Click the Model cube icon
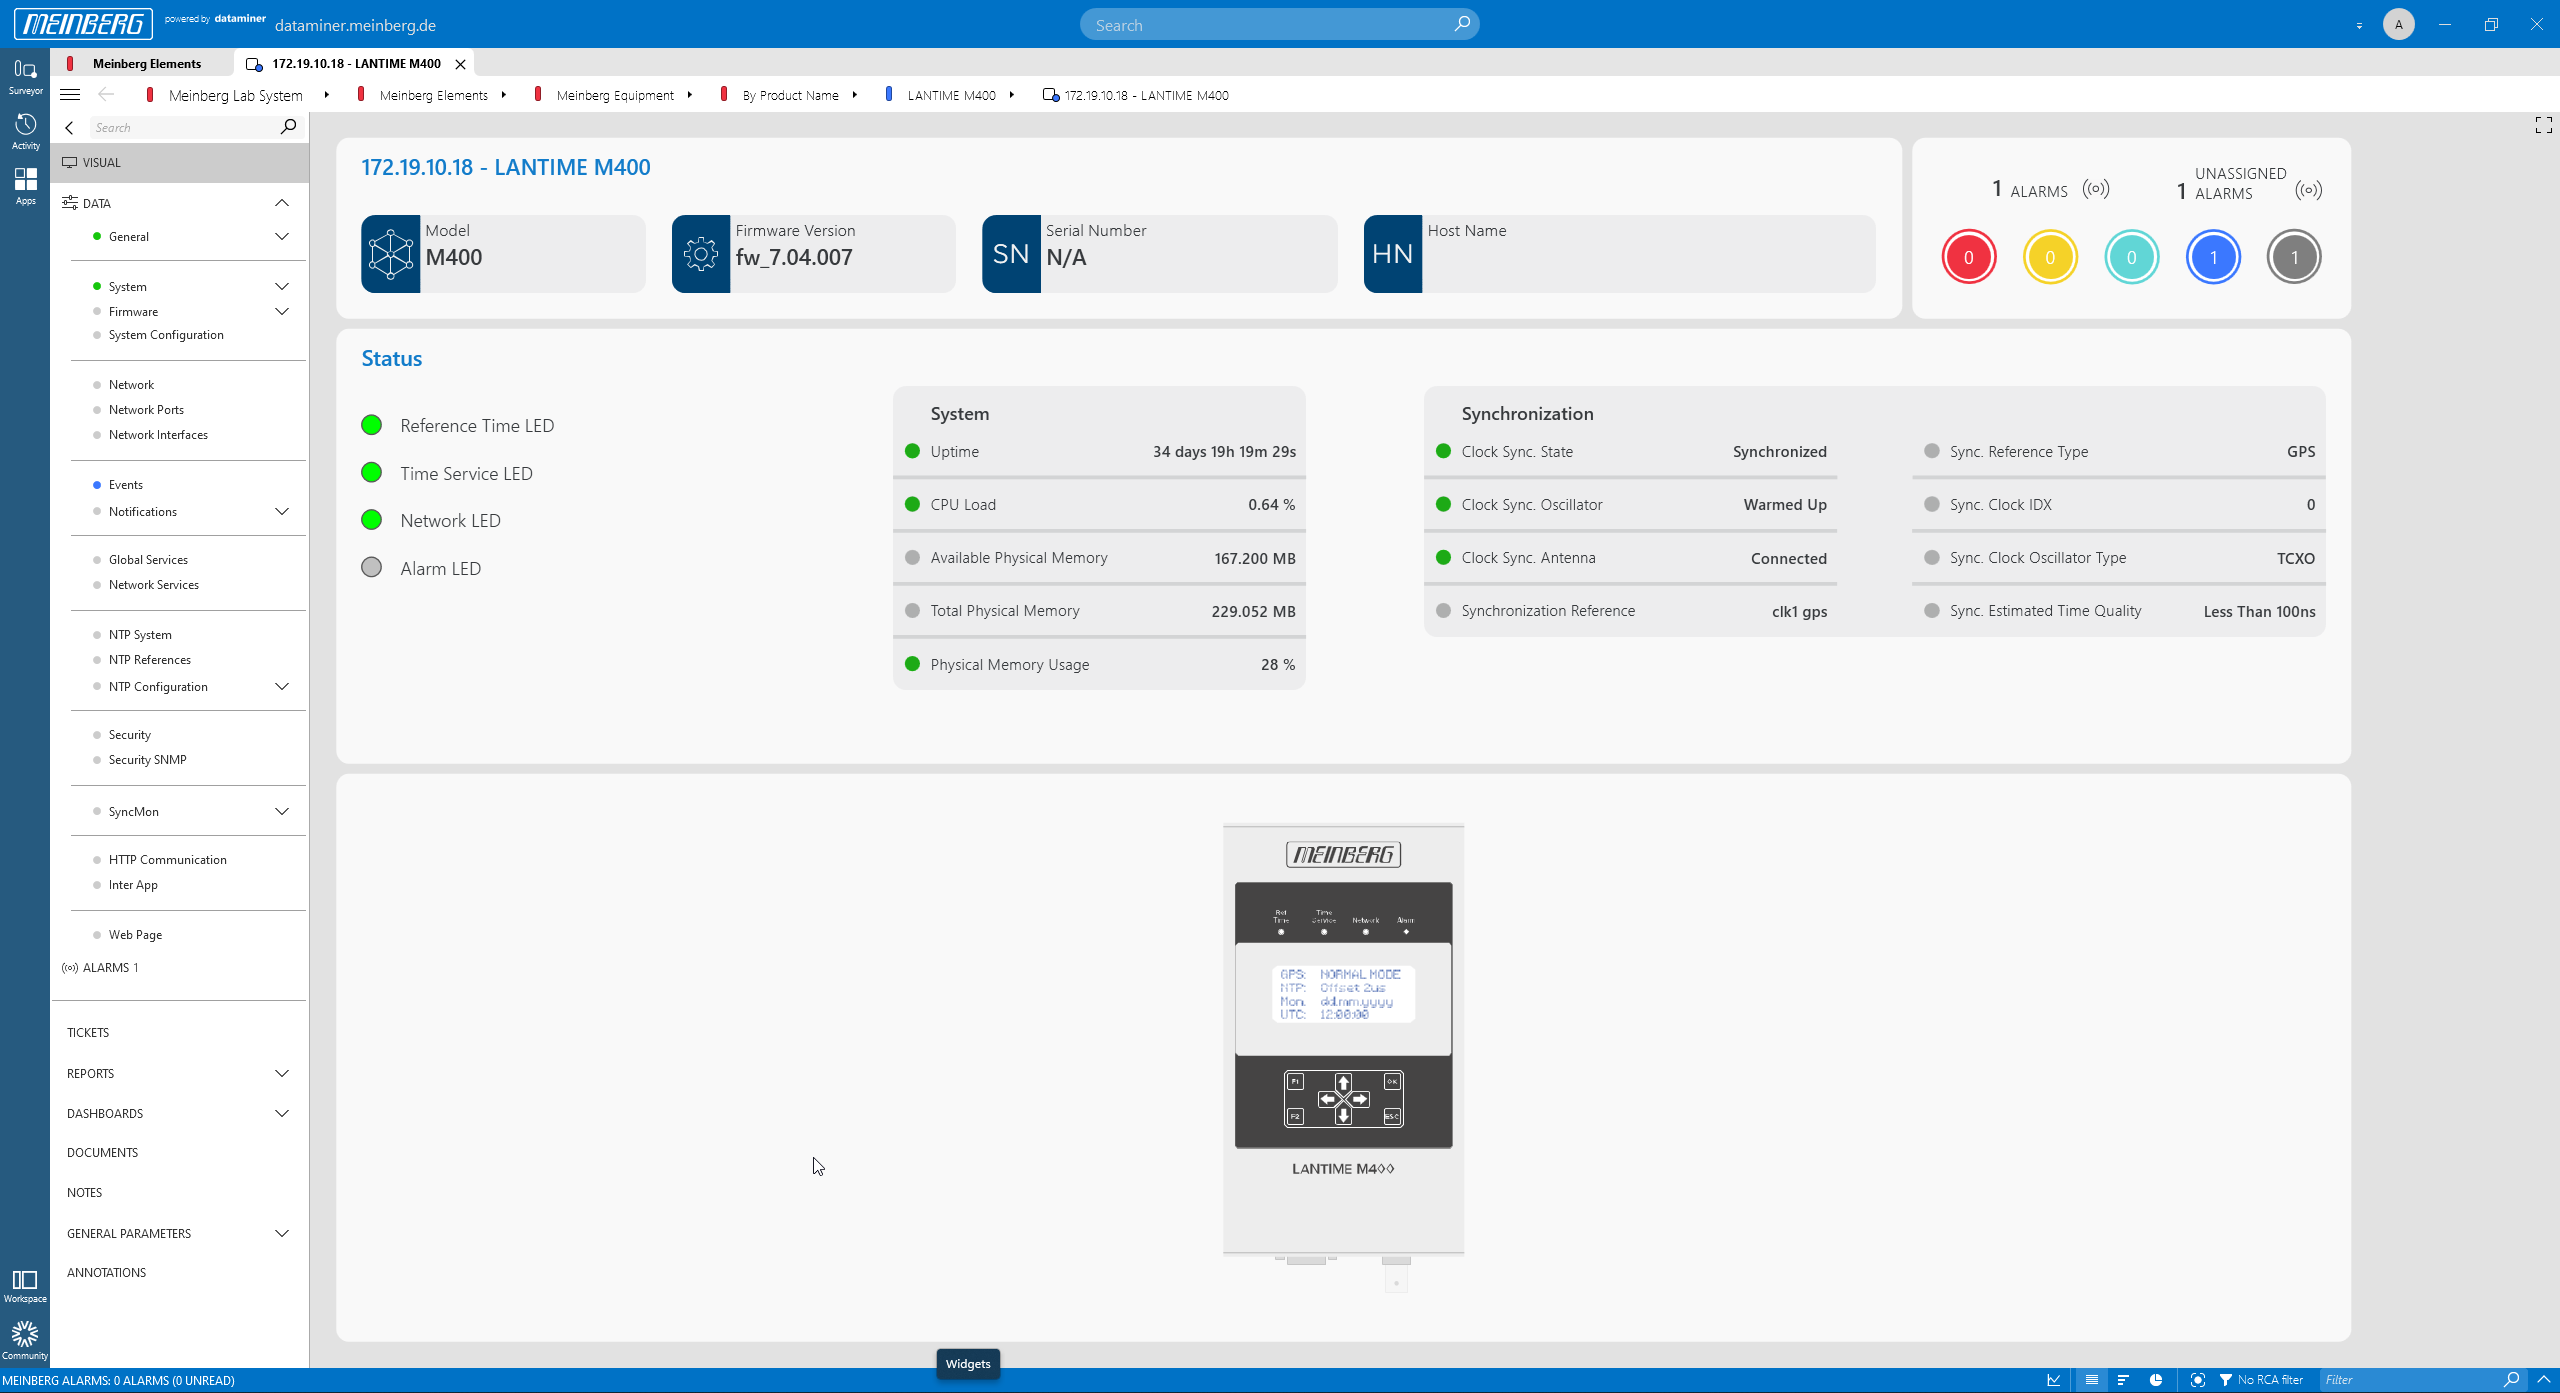 (391, 254)
